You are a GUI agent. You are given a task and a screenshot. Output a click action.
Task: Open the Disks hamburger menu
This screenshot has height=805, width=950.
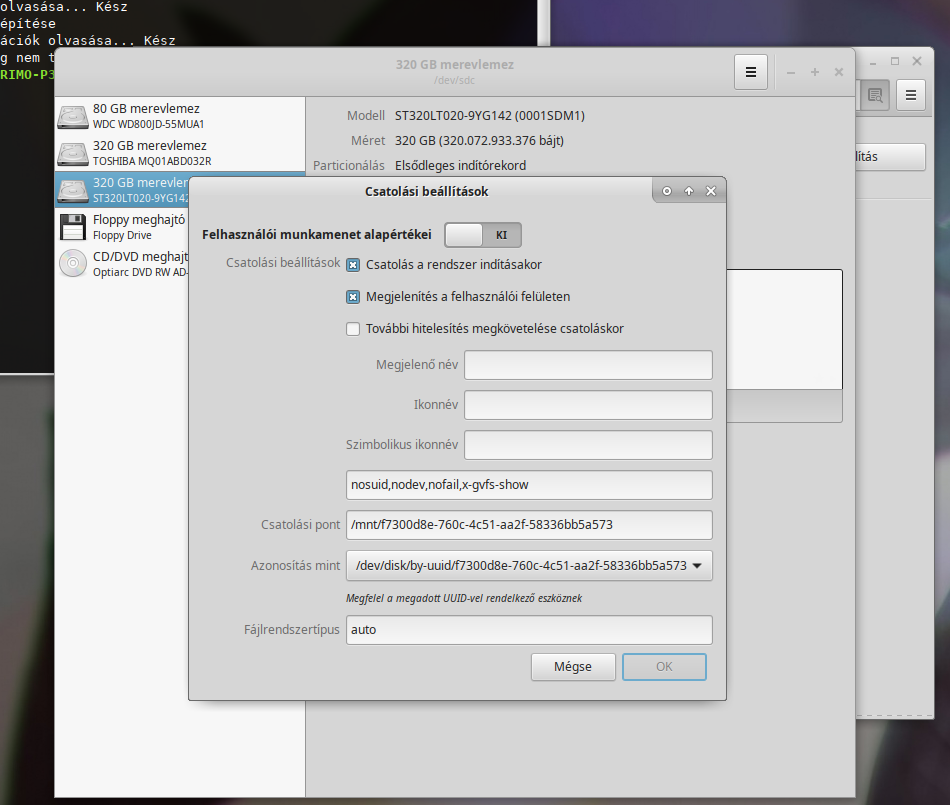click(x=751, y=72)
